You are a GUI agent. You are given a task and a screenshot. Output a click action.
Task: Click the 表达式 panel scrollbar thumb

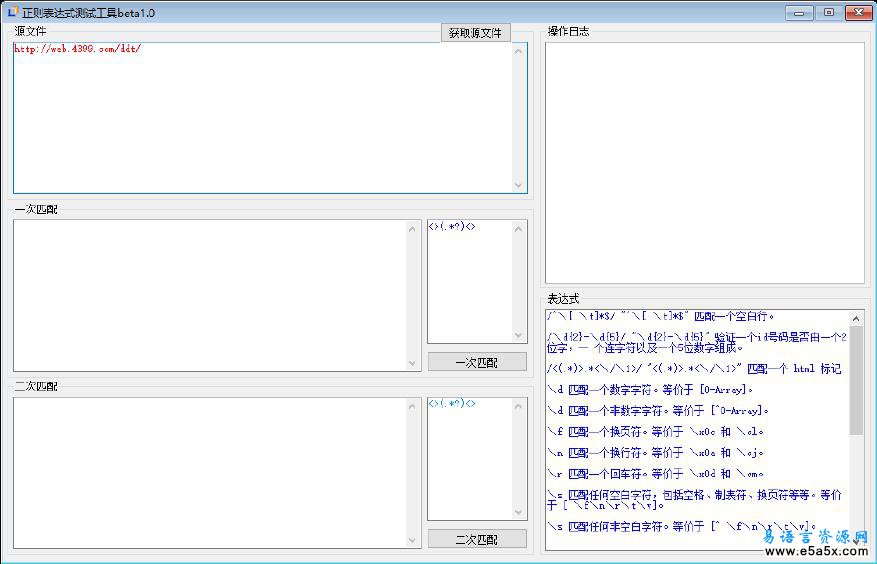[856, 380]
